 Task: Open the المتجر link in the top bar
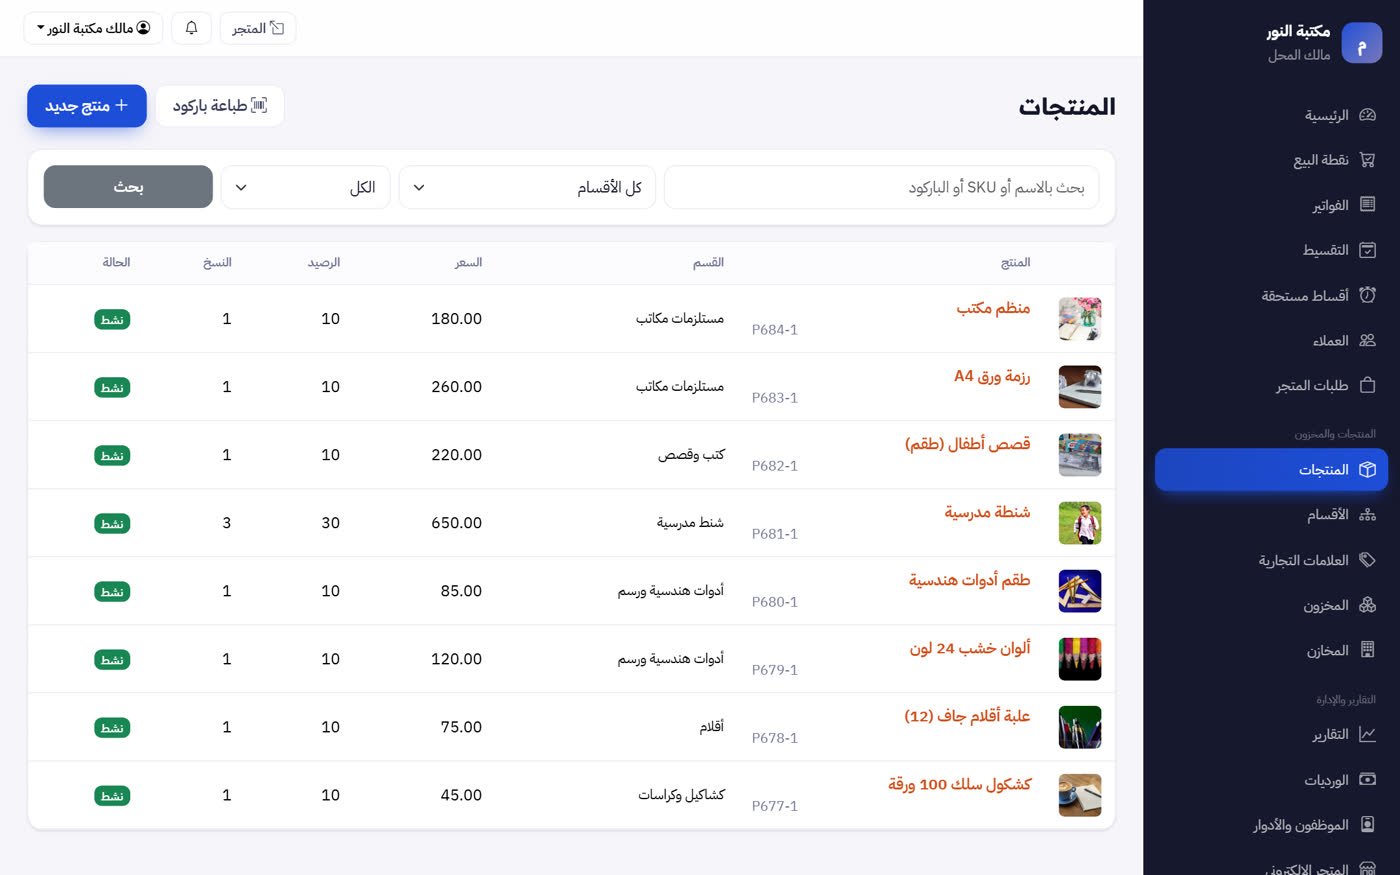pyautogui.click(x=258, y=28)
